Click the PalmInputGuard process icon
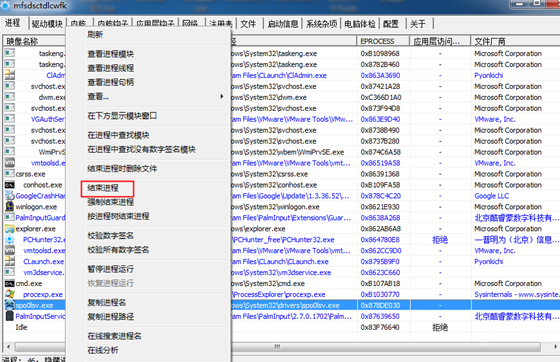The image size is (560, 362). (x=10, y=217)
